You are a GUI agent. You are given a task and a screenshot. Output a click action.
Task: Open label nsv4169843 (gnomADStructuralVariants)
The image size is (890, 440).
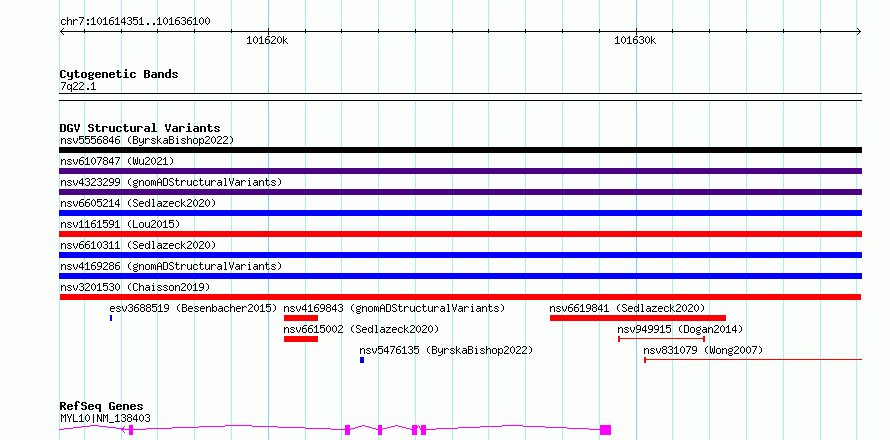point(394,308)
